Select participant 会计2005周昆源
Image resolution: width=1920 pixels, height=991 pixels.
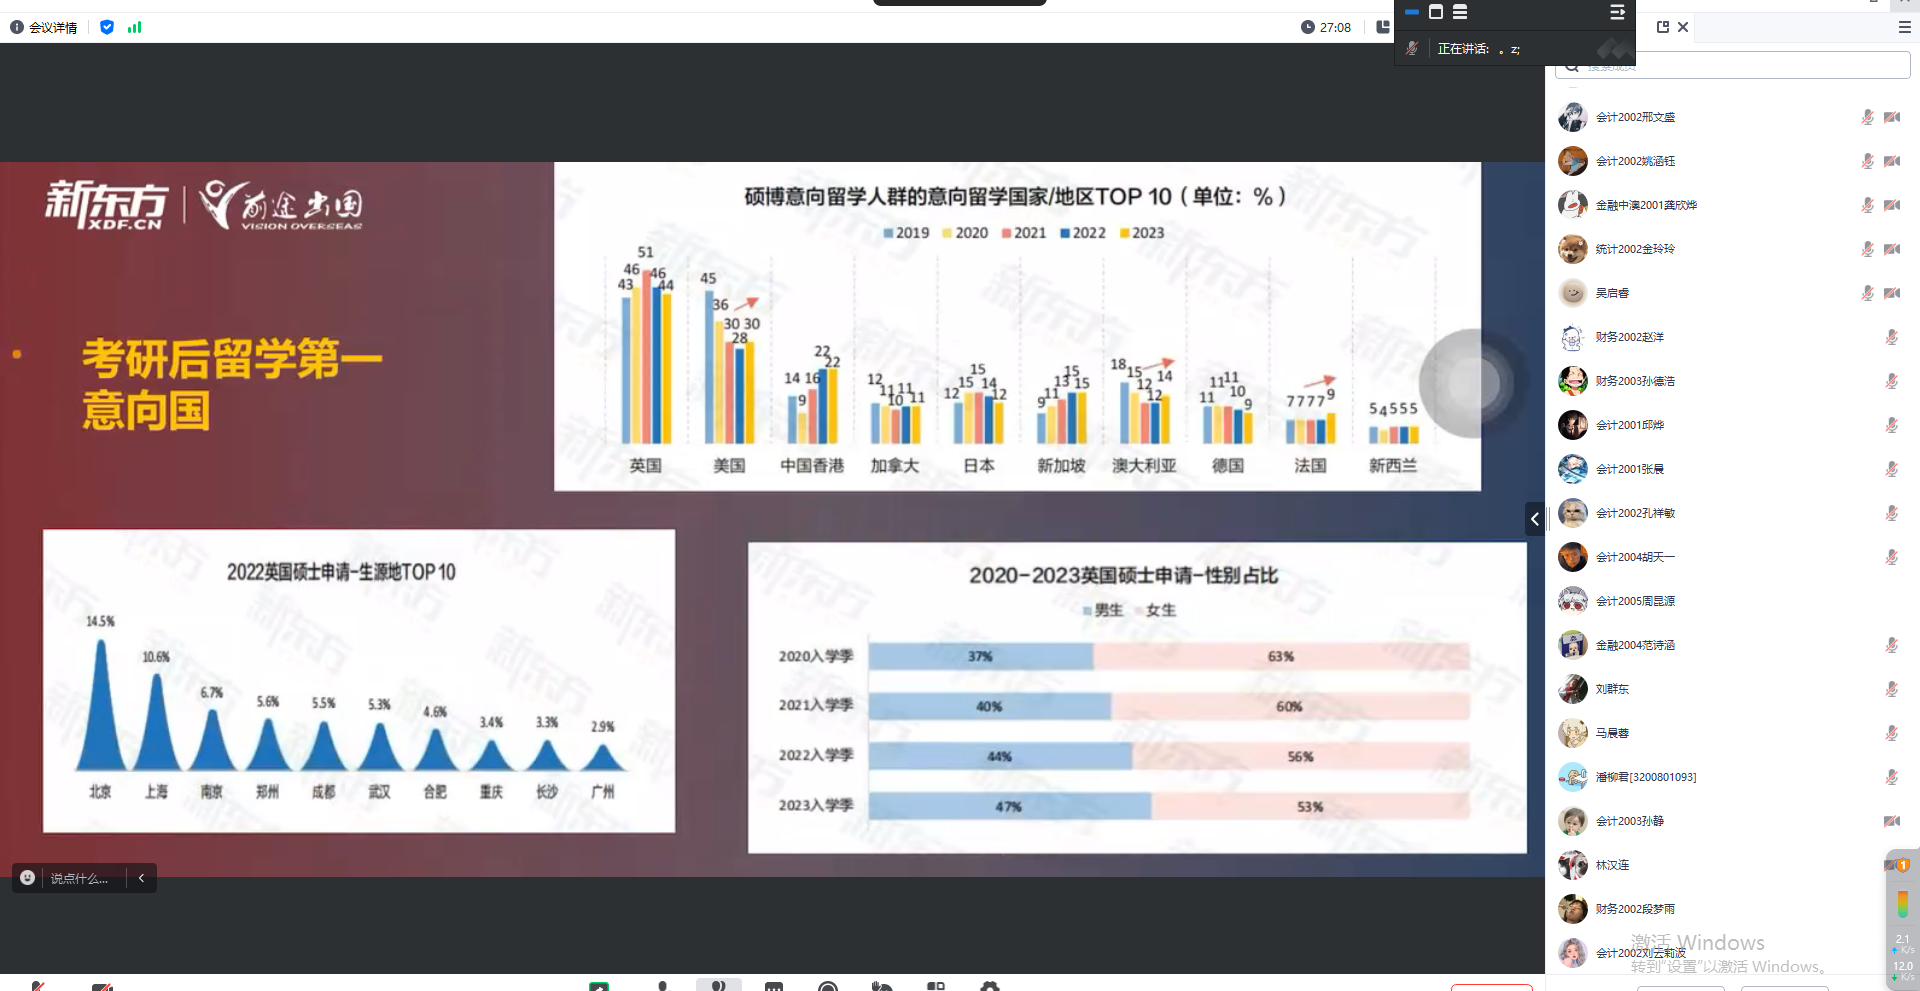pyautogui.click(x=1635, y=601)
